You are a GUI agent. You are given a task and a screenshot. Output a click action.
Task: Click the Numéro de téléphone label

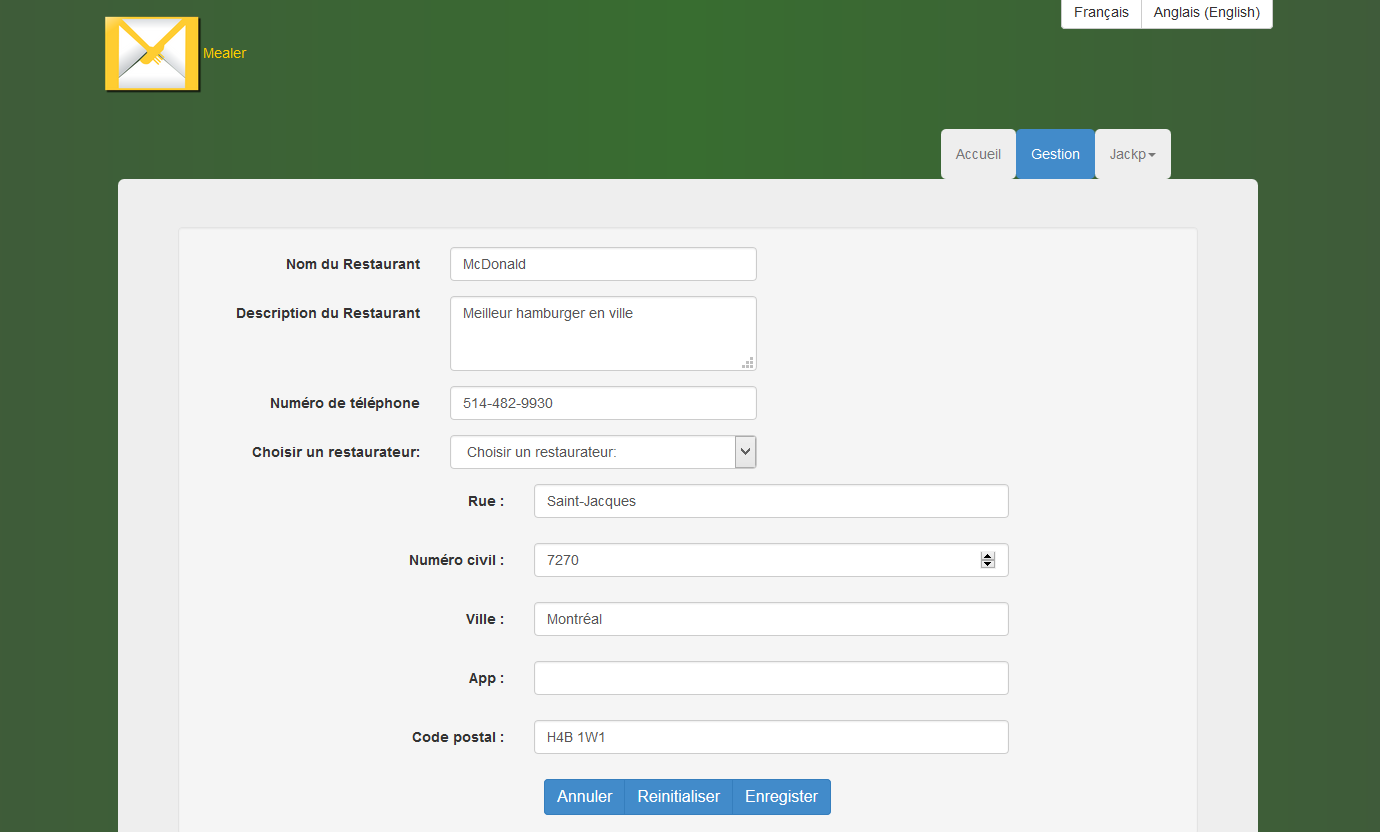tap(345, 403)
